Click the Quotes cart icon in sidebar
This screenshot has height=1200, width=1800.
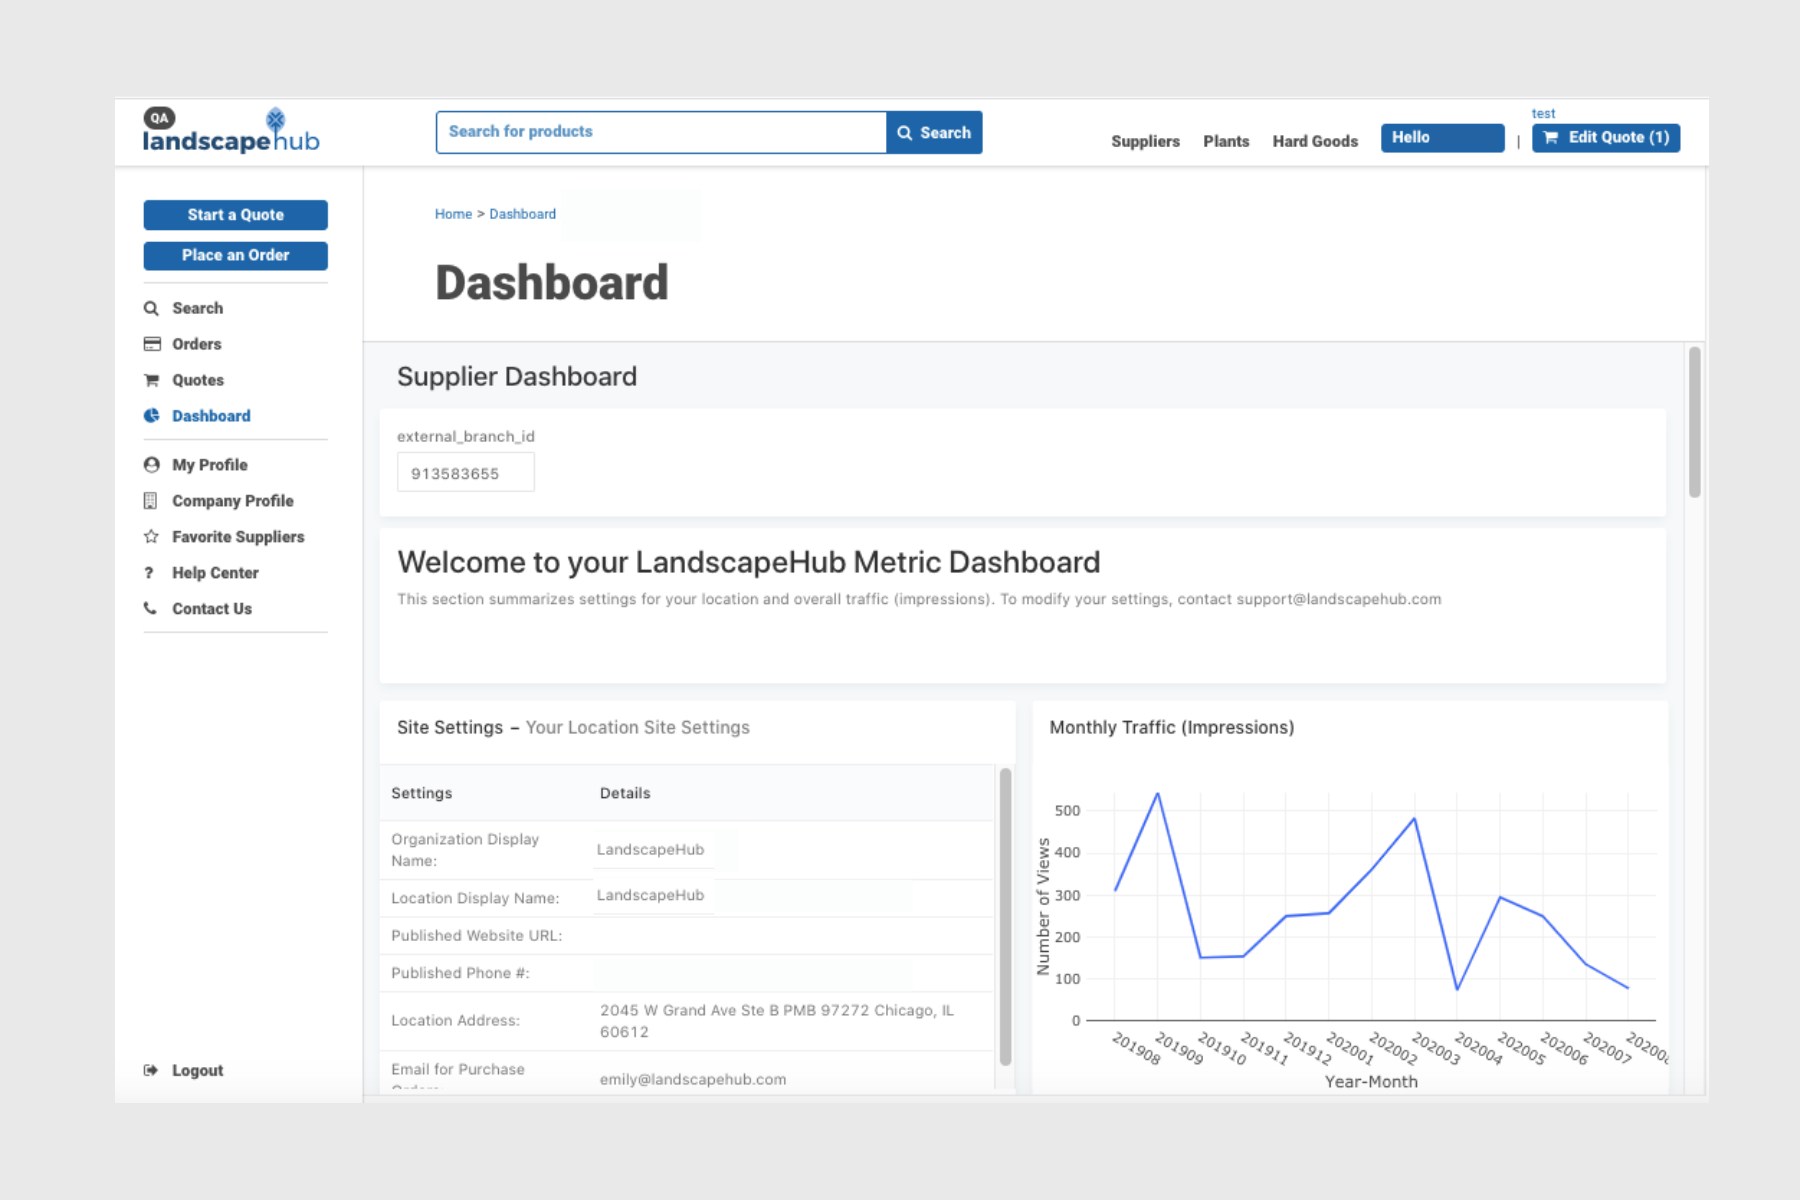pyautogui.click(x=152, y=380)
